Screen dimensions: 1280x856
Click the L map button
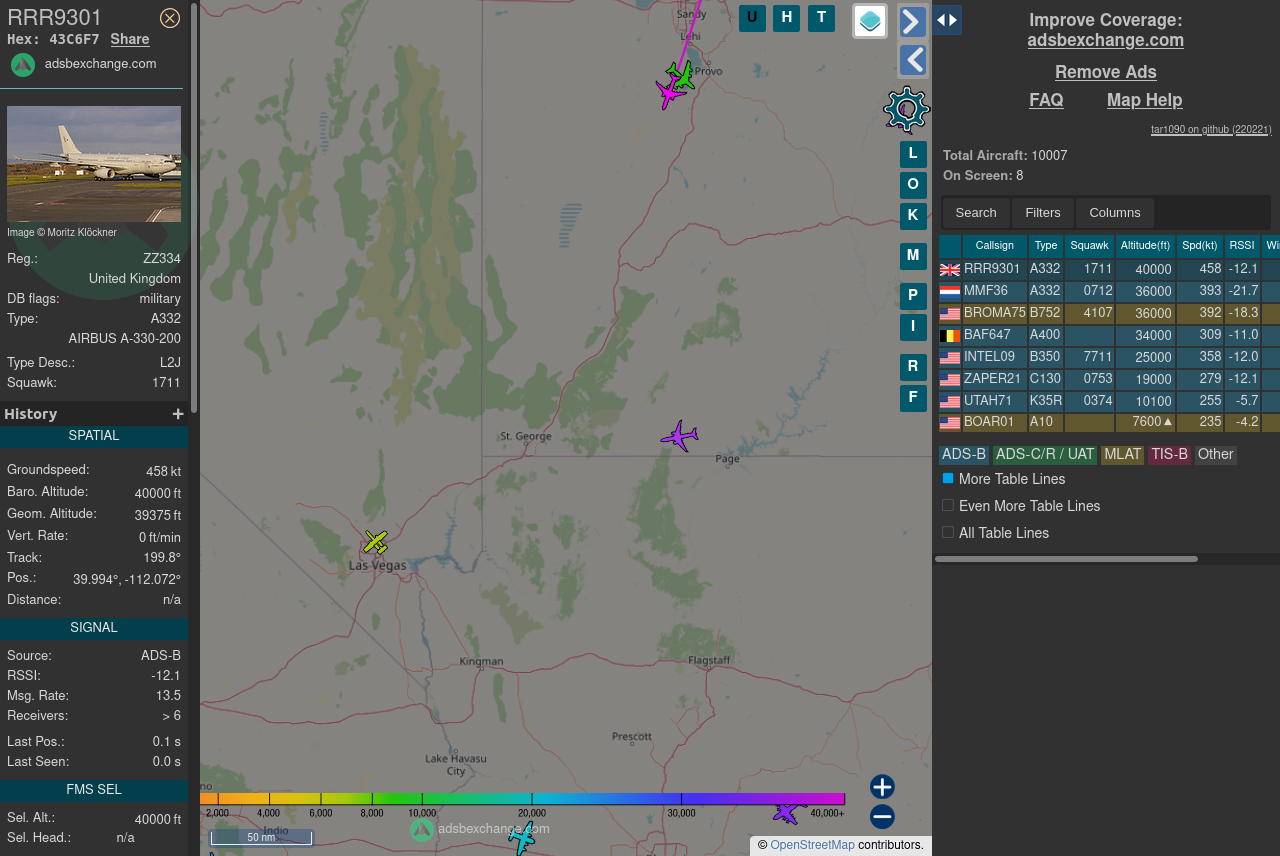pyautogui.click(x=913, y=154)
